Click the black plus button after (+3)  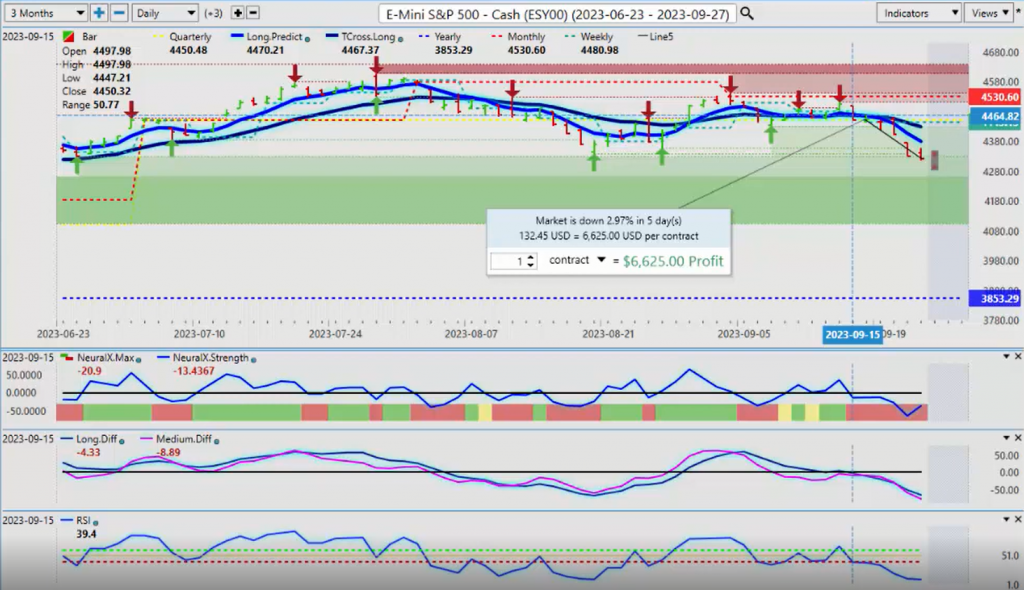pos(238,13)
